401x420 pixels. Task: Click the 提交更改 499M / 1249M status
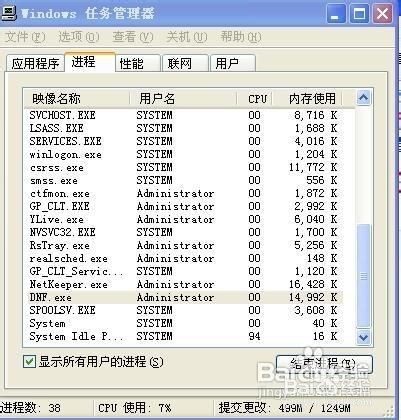(x=284, y=408)
